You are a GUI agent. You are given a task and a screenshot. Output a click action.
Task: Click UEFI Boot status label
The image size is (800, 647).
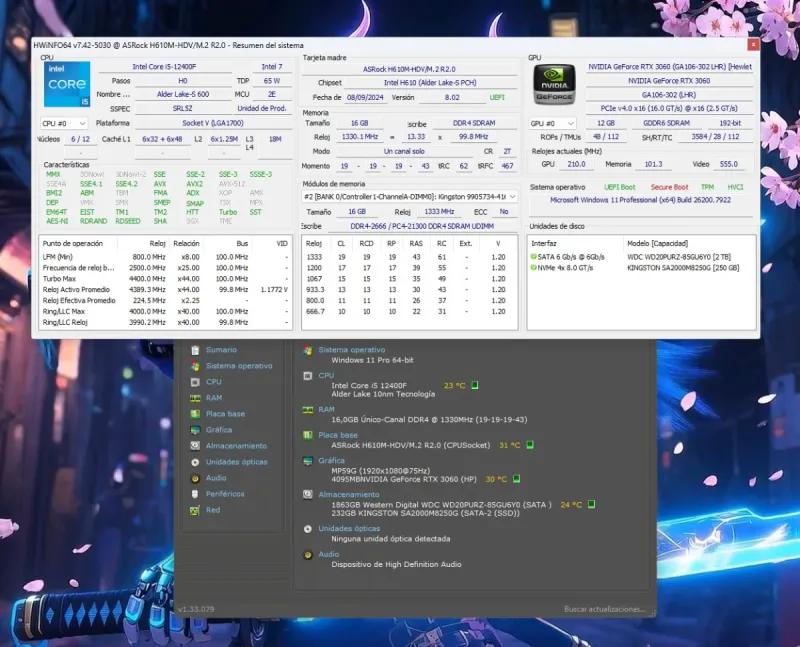(620, 187)
